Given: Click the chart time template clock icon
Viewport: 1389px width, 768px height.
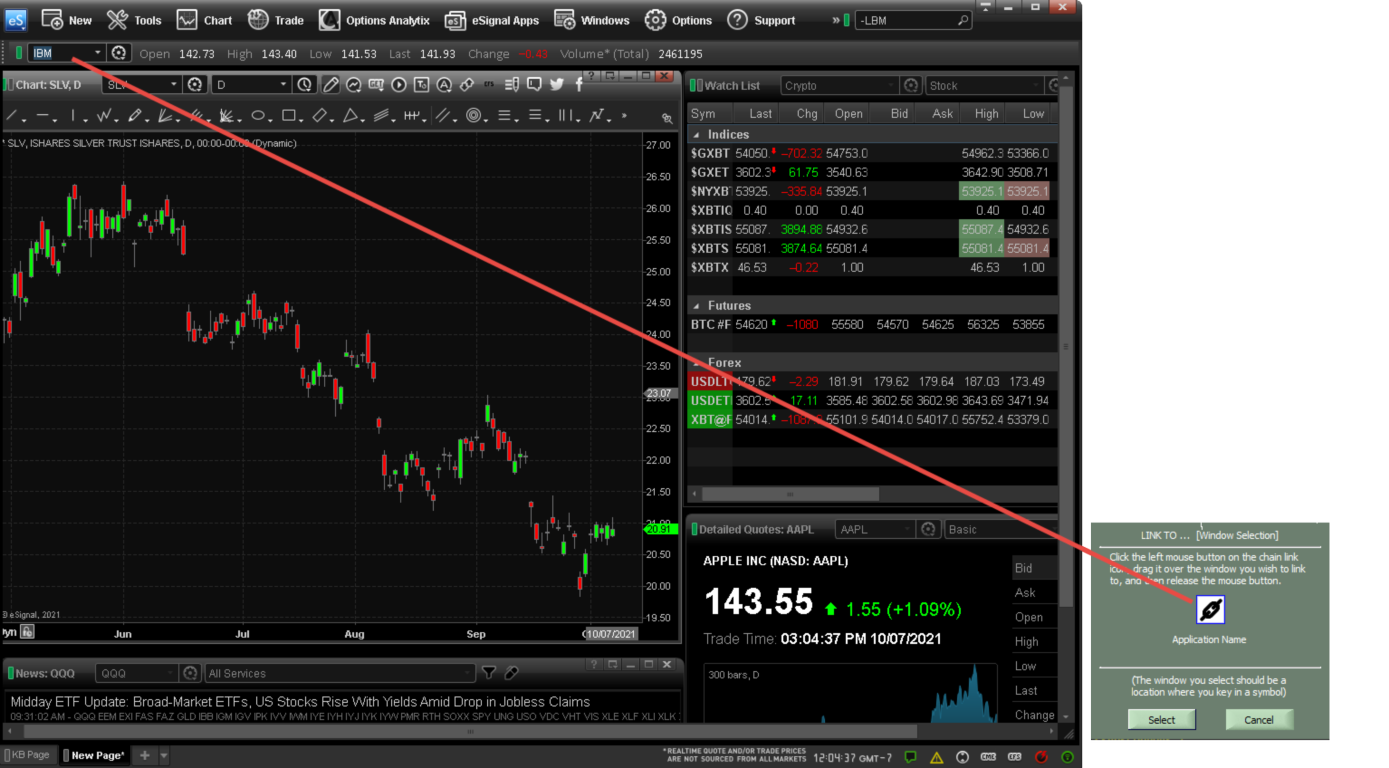Looking at the screenshot, I should point(305,85).
